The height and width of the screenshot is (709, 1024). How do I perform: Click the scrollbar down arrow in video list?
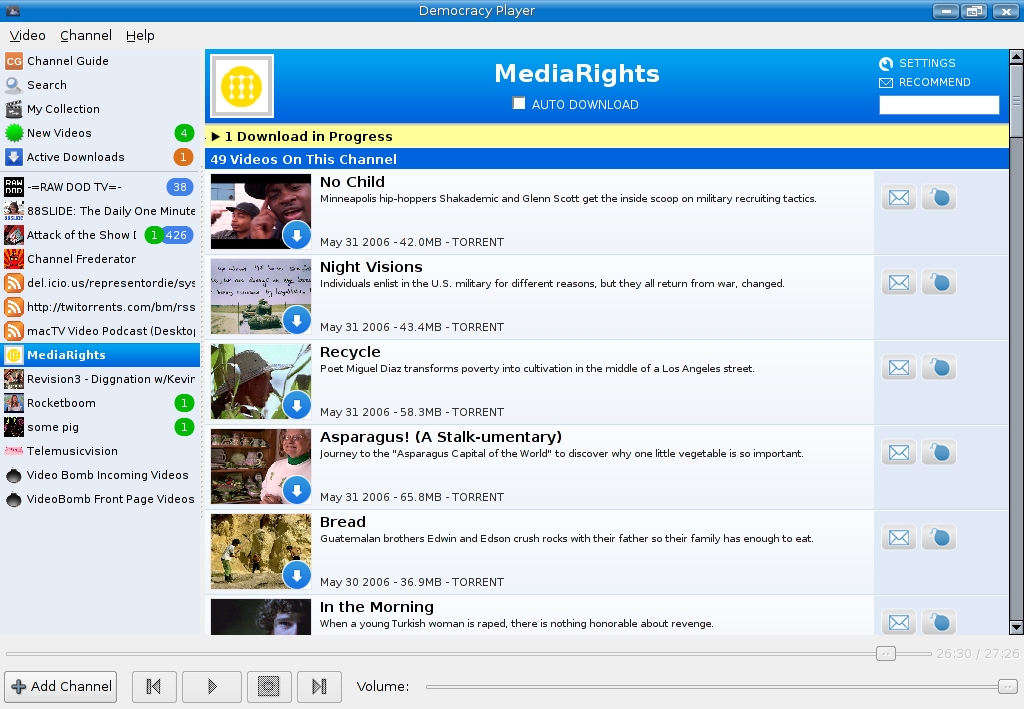point(1016,627)
